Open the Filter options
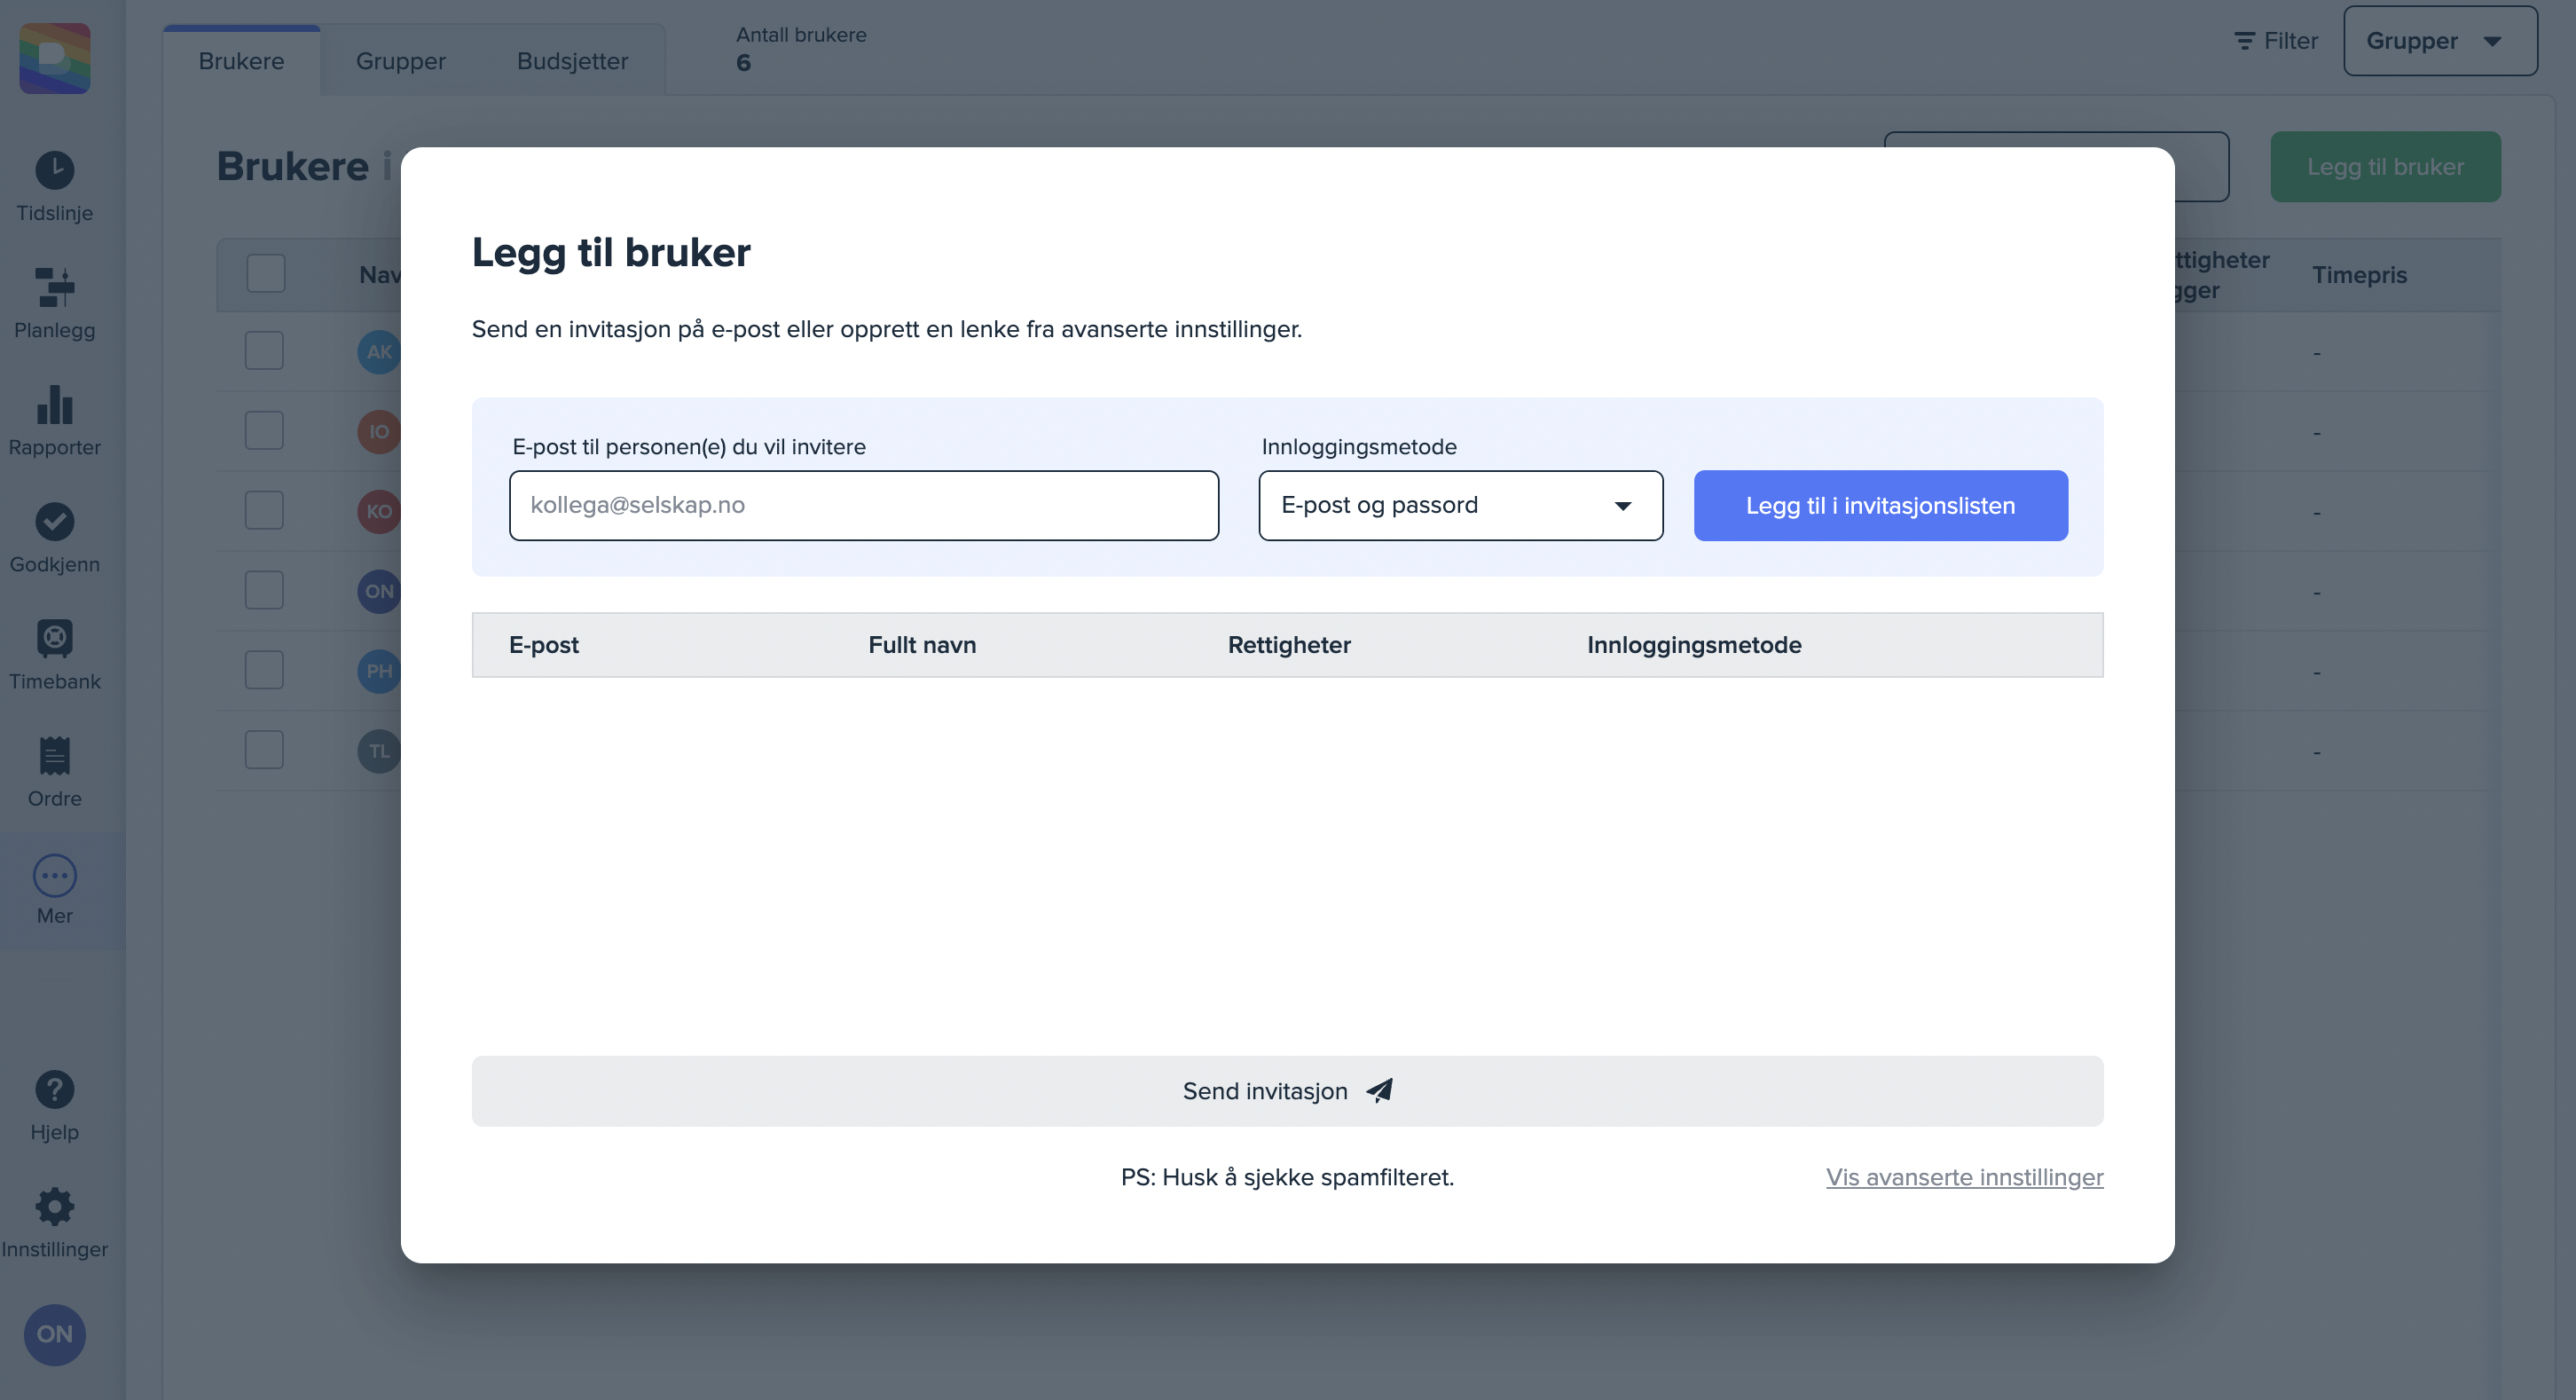Viewport: 2576px width, 1400px height. 2276,41
